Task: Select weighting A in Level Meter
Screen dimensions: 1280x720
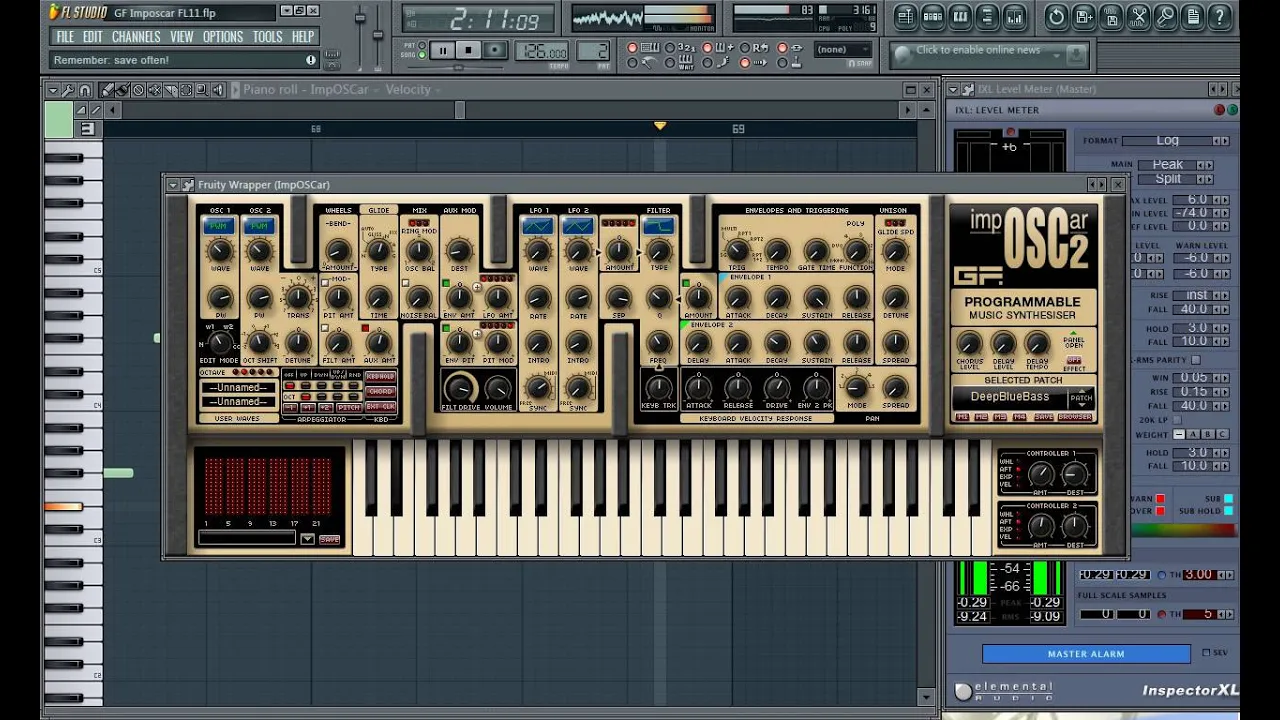Action: (1194, 434)
